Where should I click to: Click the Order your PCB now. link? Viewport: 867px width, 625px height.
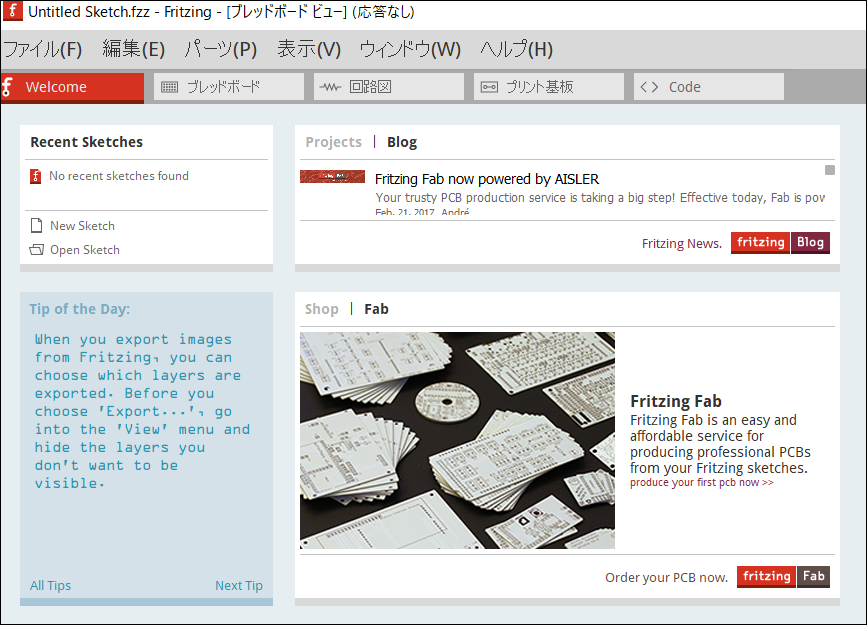pyautogui.click(x=666, y=577)
